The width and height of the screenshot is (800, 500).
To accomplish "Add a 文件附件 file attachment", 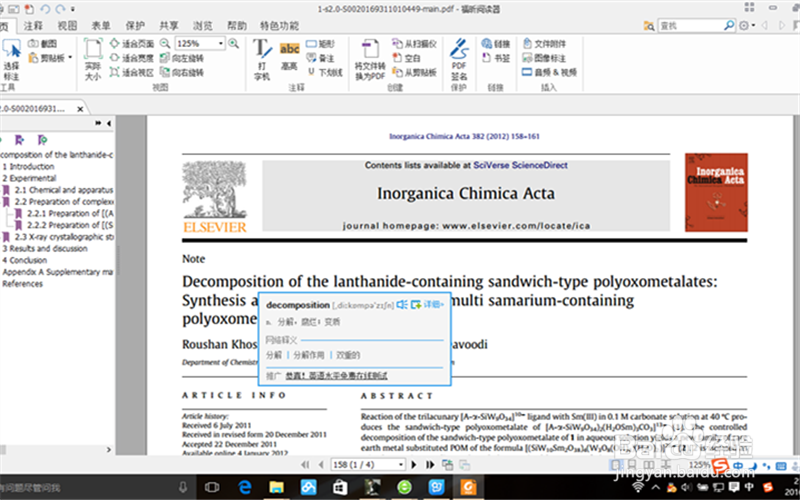I will coord(544,44).
